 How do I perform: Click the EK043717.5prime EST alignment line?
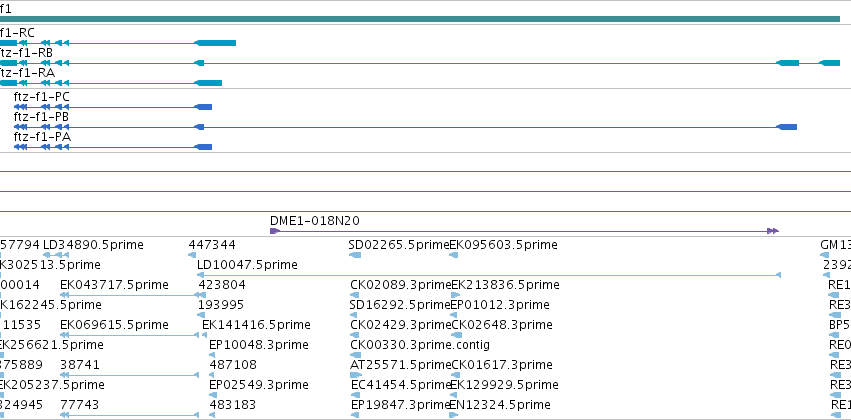130,295
